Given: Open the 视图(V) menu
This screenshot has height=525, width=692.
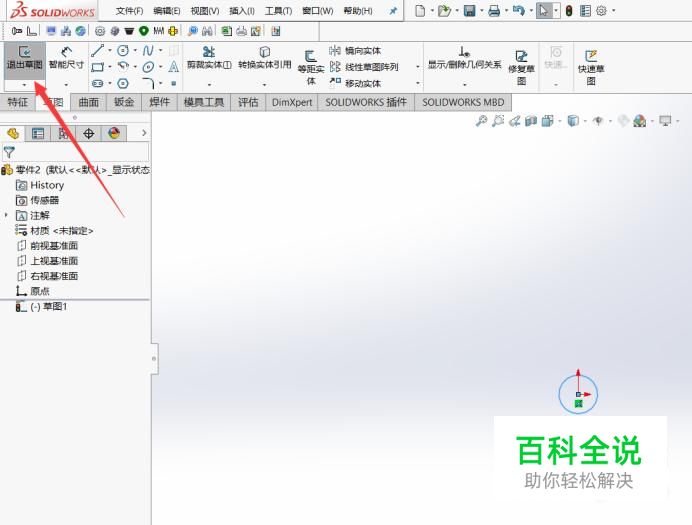Looking at the screenshot, I should pyautogui.click(x=205, y=11).
